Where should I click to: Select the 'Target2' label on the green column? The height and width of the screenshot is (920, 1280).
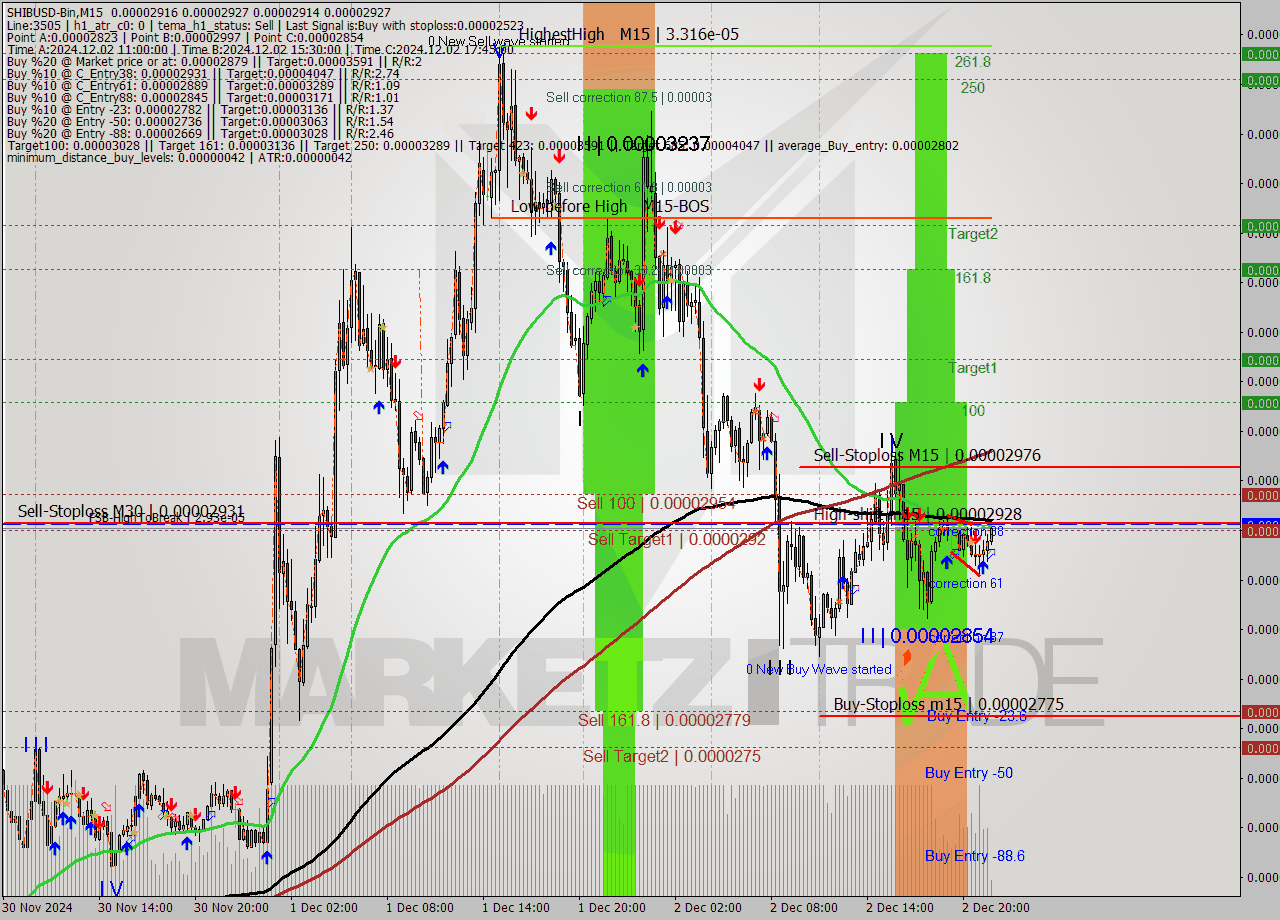point(973,234)
